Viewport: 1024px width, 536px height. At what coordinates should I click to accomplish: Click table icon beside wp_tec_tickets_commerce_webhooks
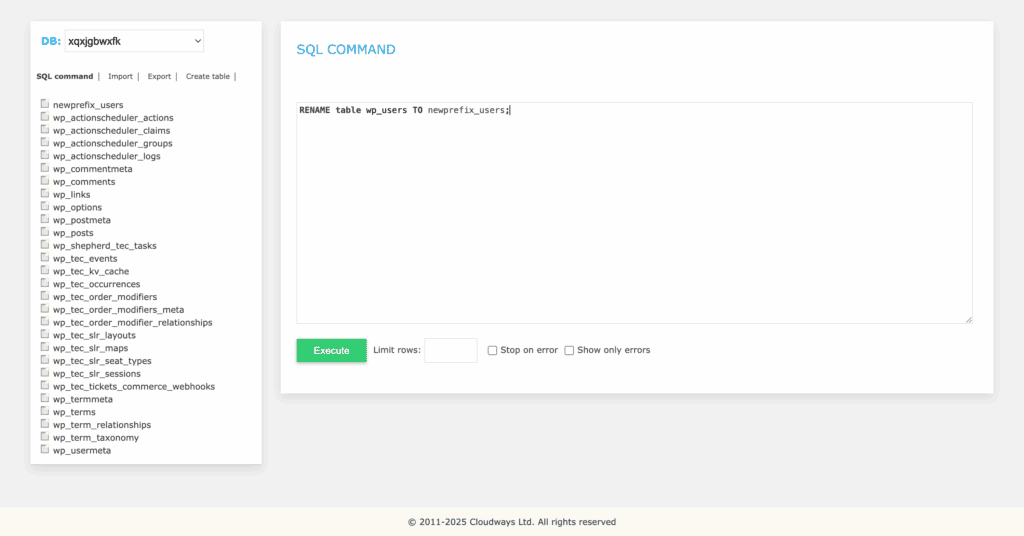point(44,385)
